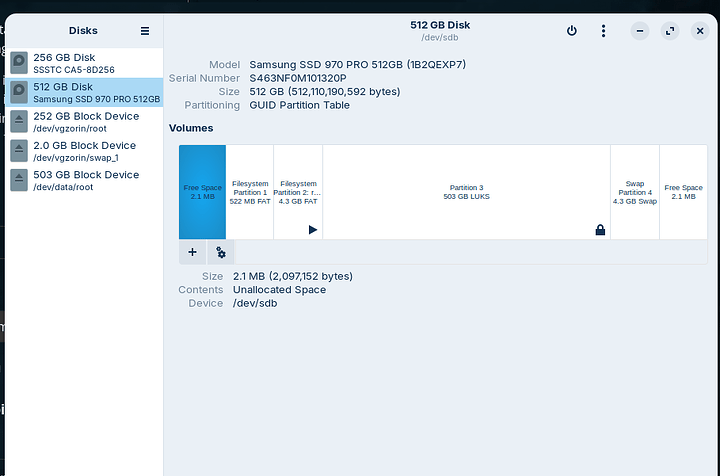Viewport: 720px width, 476px height.
Task: Click eject icon of 2.0 GB Block Device
Action: point(19,151)
